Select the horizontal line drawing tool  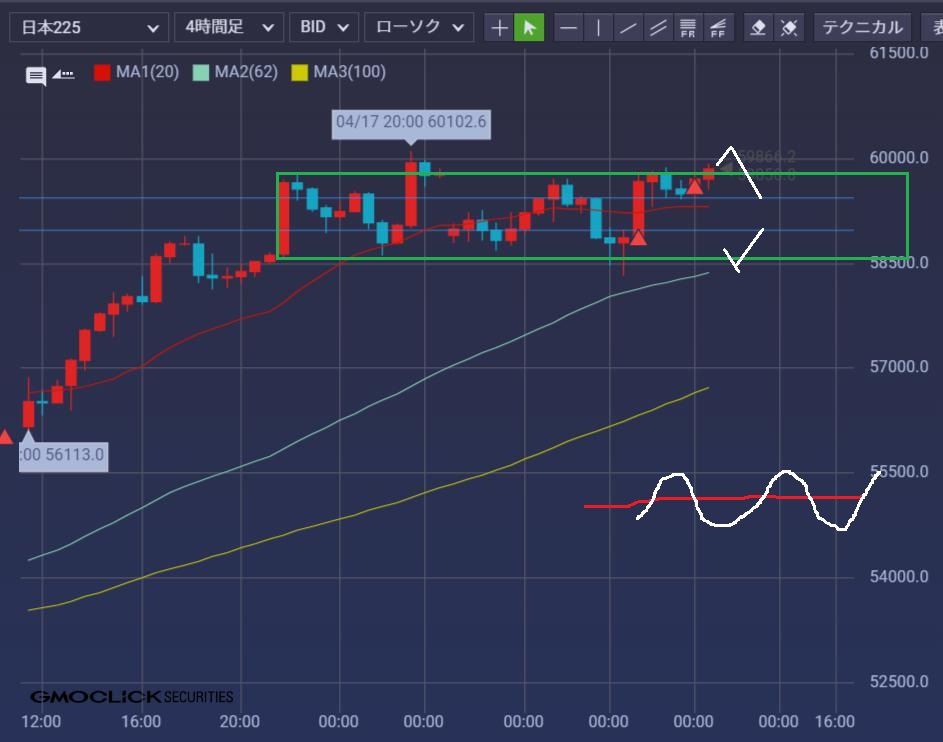click(x=568, y=27)
